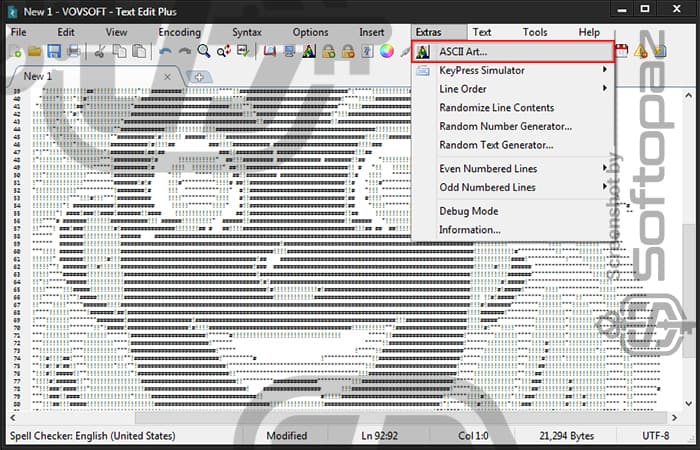Click the last toolbar icon right of warning triangle
Image resolution: width=700 pixels, height=450 pixels.
click(x=660, y=51)
